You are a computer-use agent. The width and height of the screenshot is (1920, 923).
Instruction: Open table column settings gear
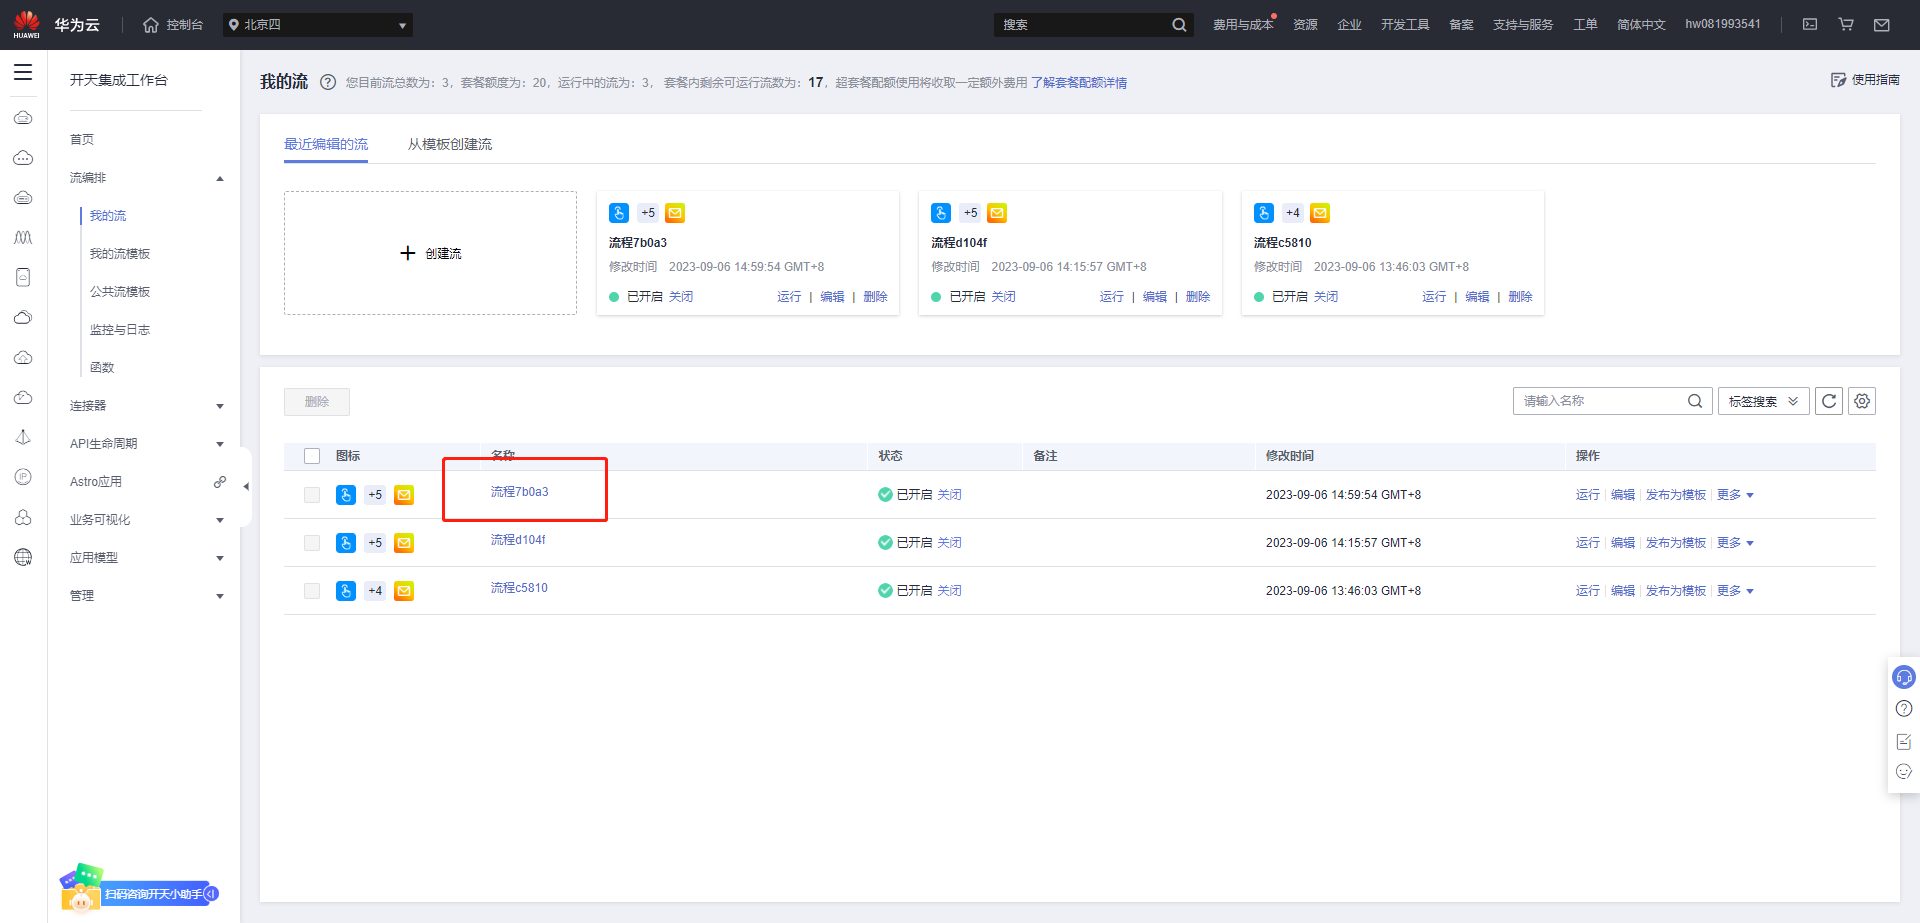[1862, 401]
